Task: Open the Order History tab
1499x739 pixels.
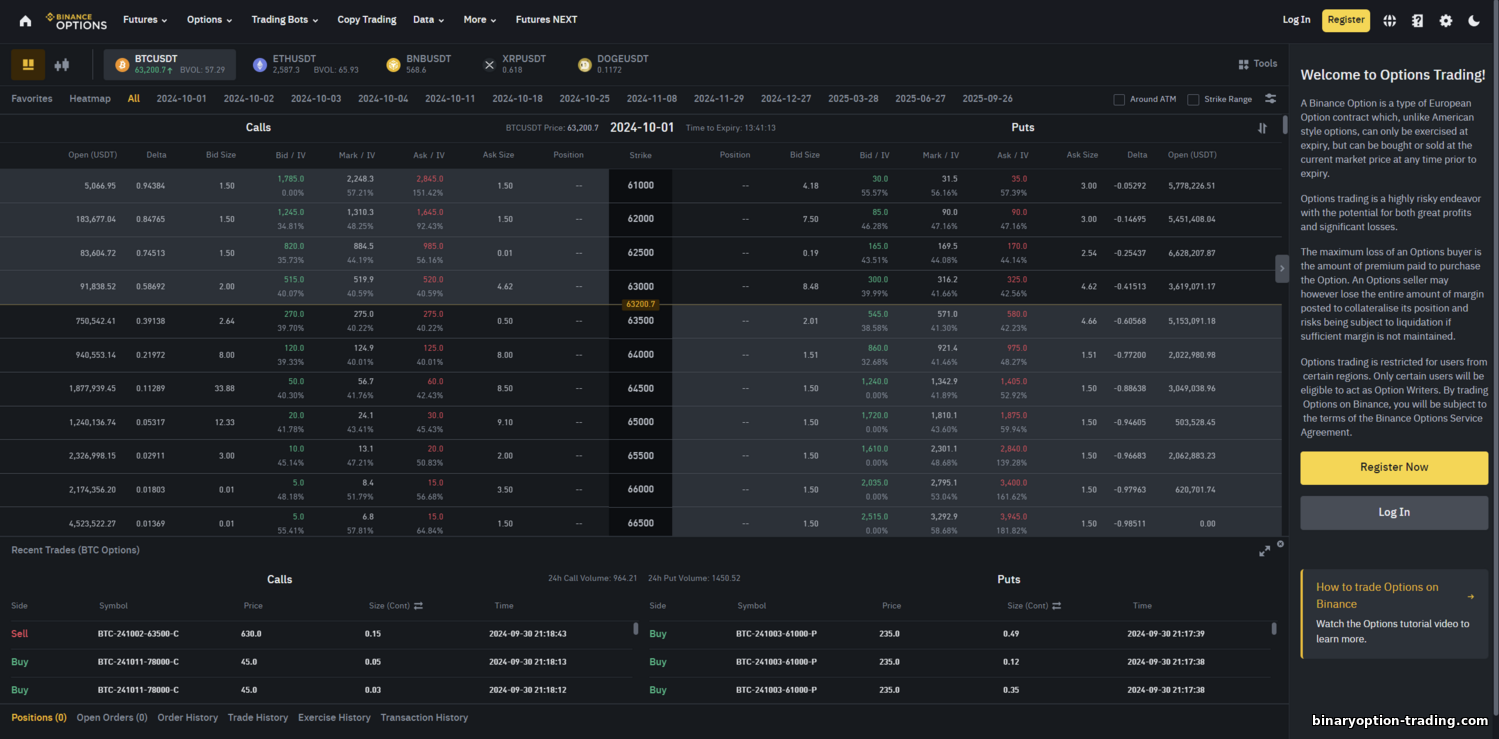Action: click(187, 718)
